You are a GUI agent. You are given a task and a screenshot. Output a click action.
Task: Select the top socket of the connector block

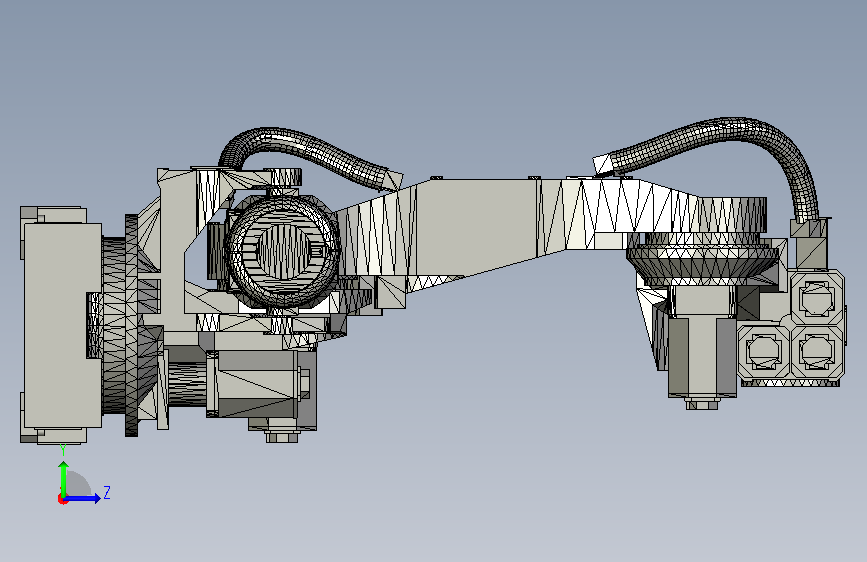click(x=817, y=298)
